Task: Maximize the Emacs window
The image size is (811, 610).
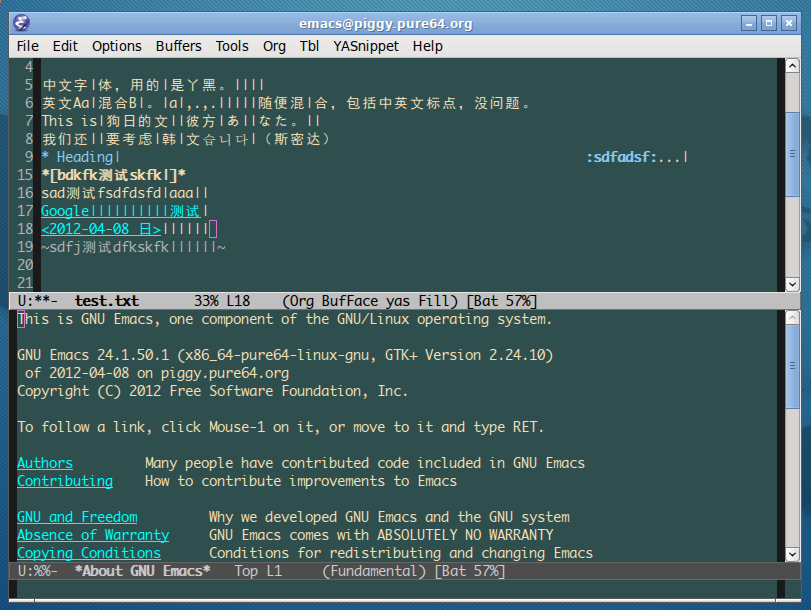Action: (x=769, y=23)
